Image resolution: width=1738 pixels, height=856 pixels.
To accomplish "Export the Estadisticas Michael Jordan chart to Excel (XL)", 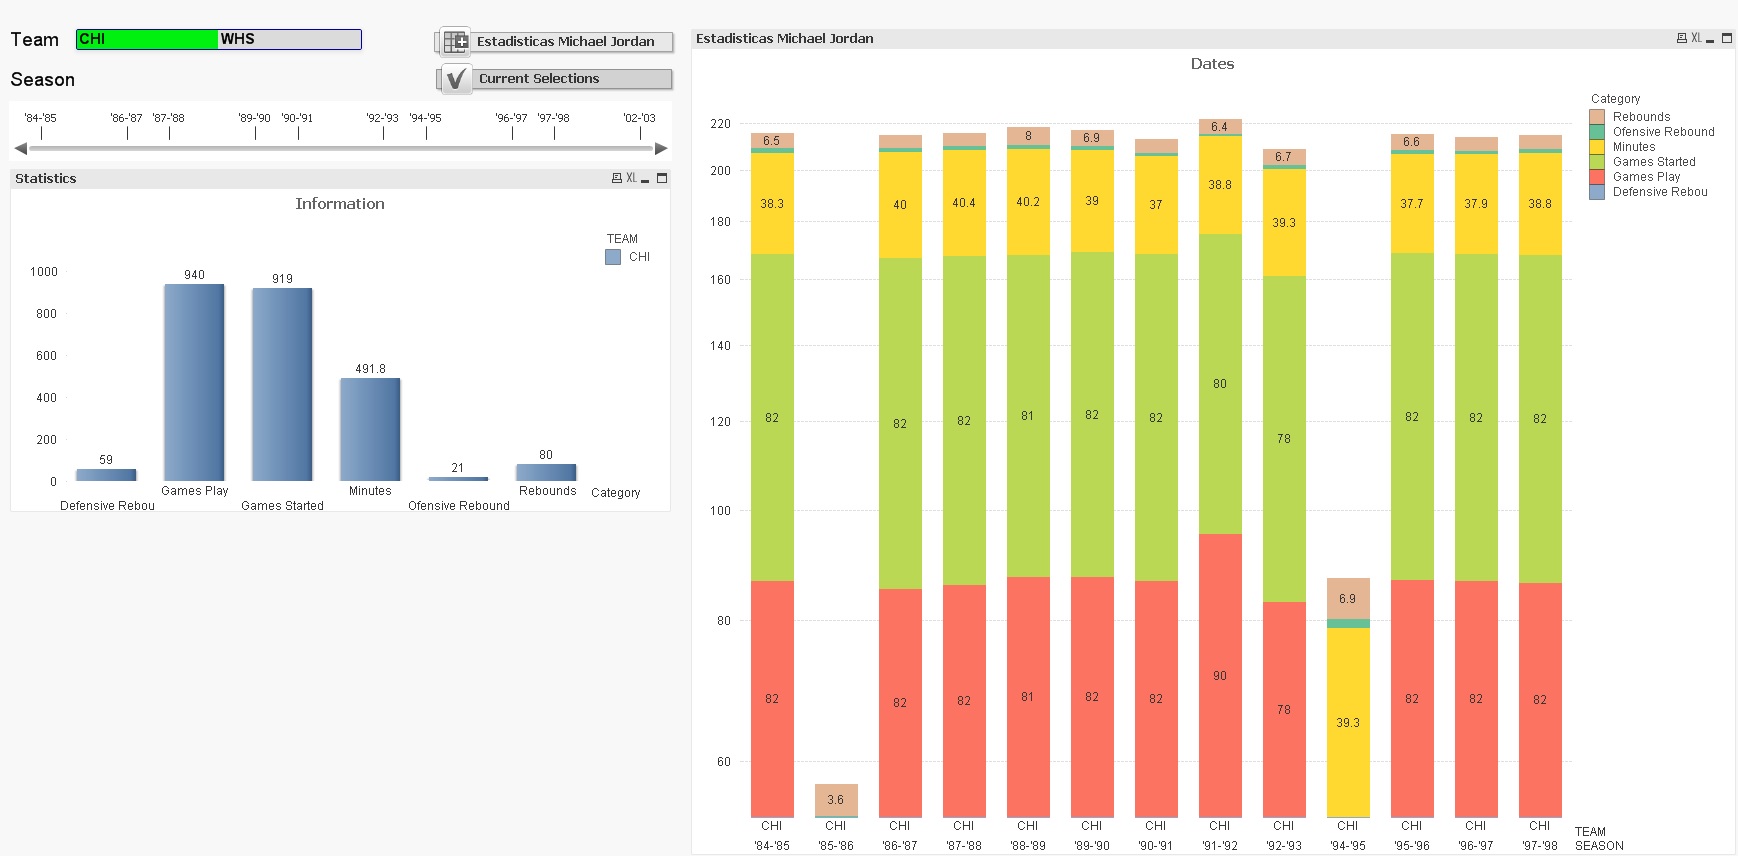I will pos(1696,38).
